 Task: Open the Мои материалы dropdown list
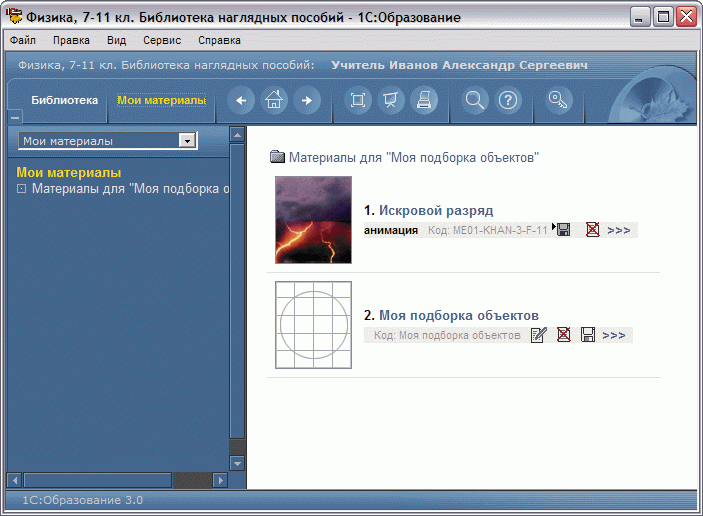coord(187,141)
